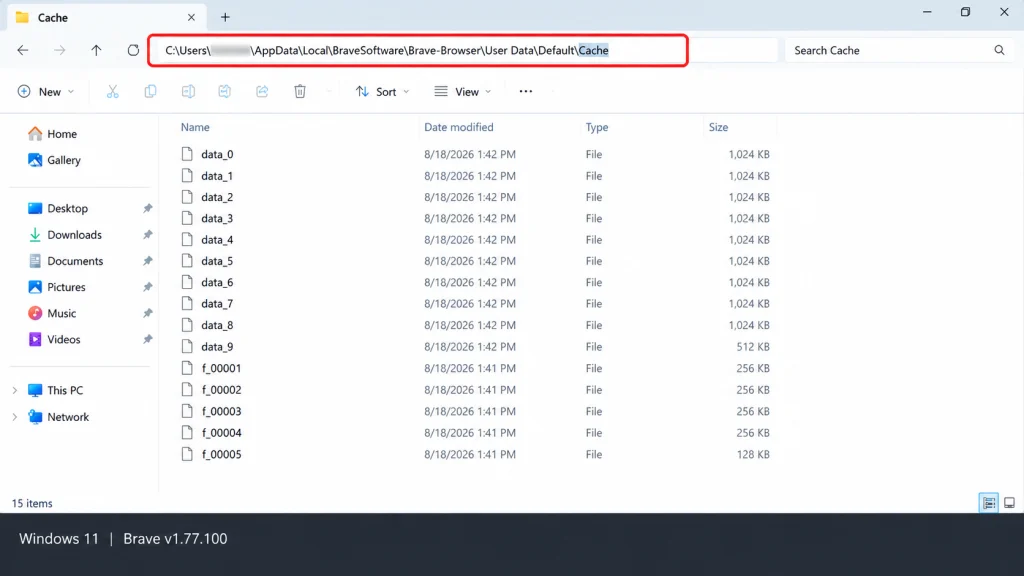This screenshot has height=576, width=1024.
Task: Open Pictures in the sidebar
Action: 57,287
